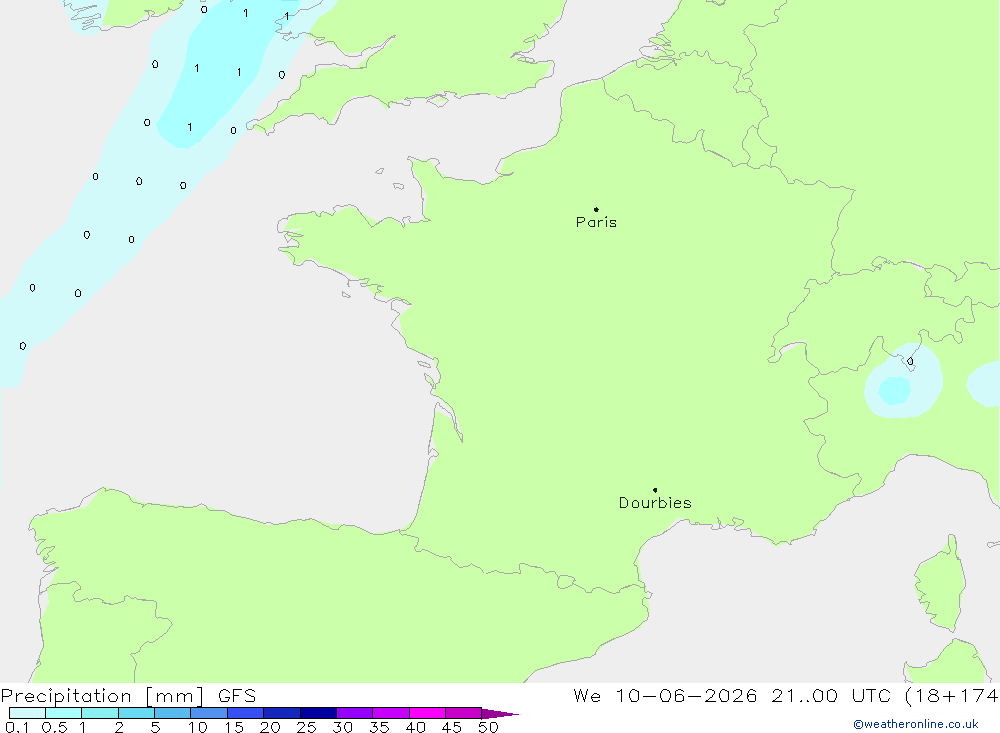This screenshot has height=733, width=1000.
Task: Click the 20–25 mm legend color swatch
Action: click(x=282, y=713)
